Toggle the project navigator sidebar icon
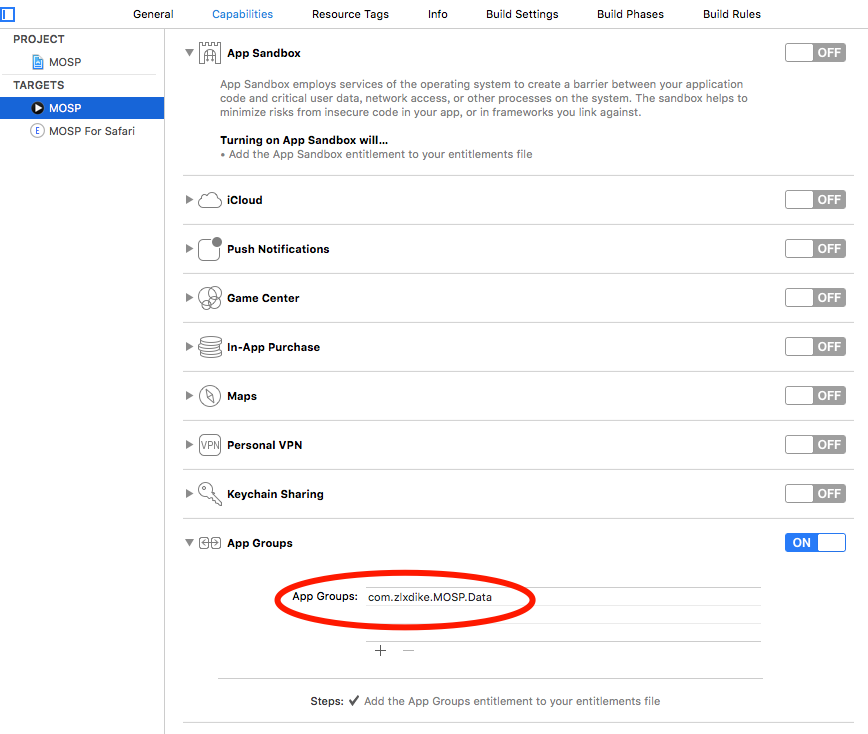 point(8,14)
